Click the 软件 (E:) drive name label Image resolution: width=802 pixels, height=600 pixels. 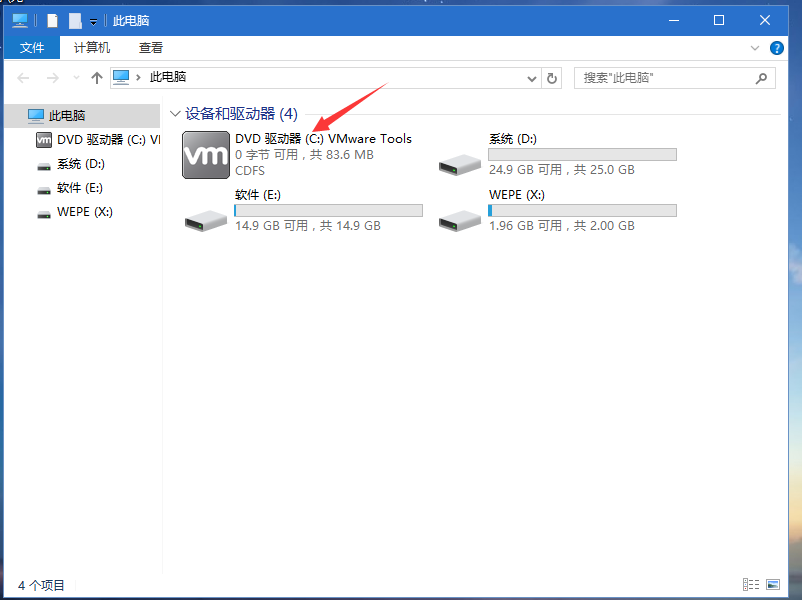coord(258,195)
